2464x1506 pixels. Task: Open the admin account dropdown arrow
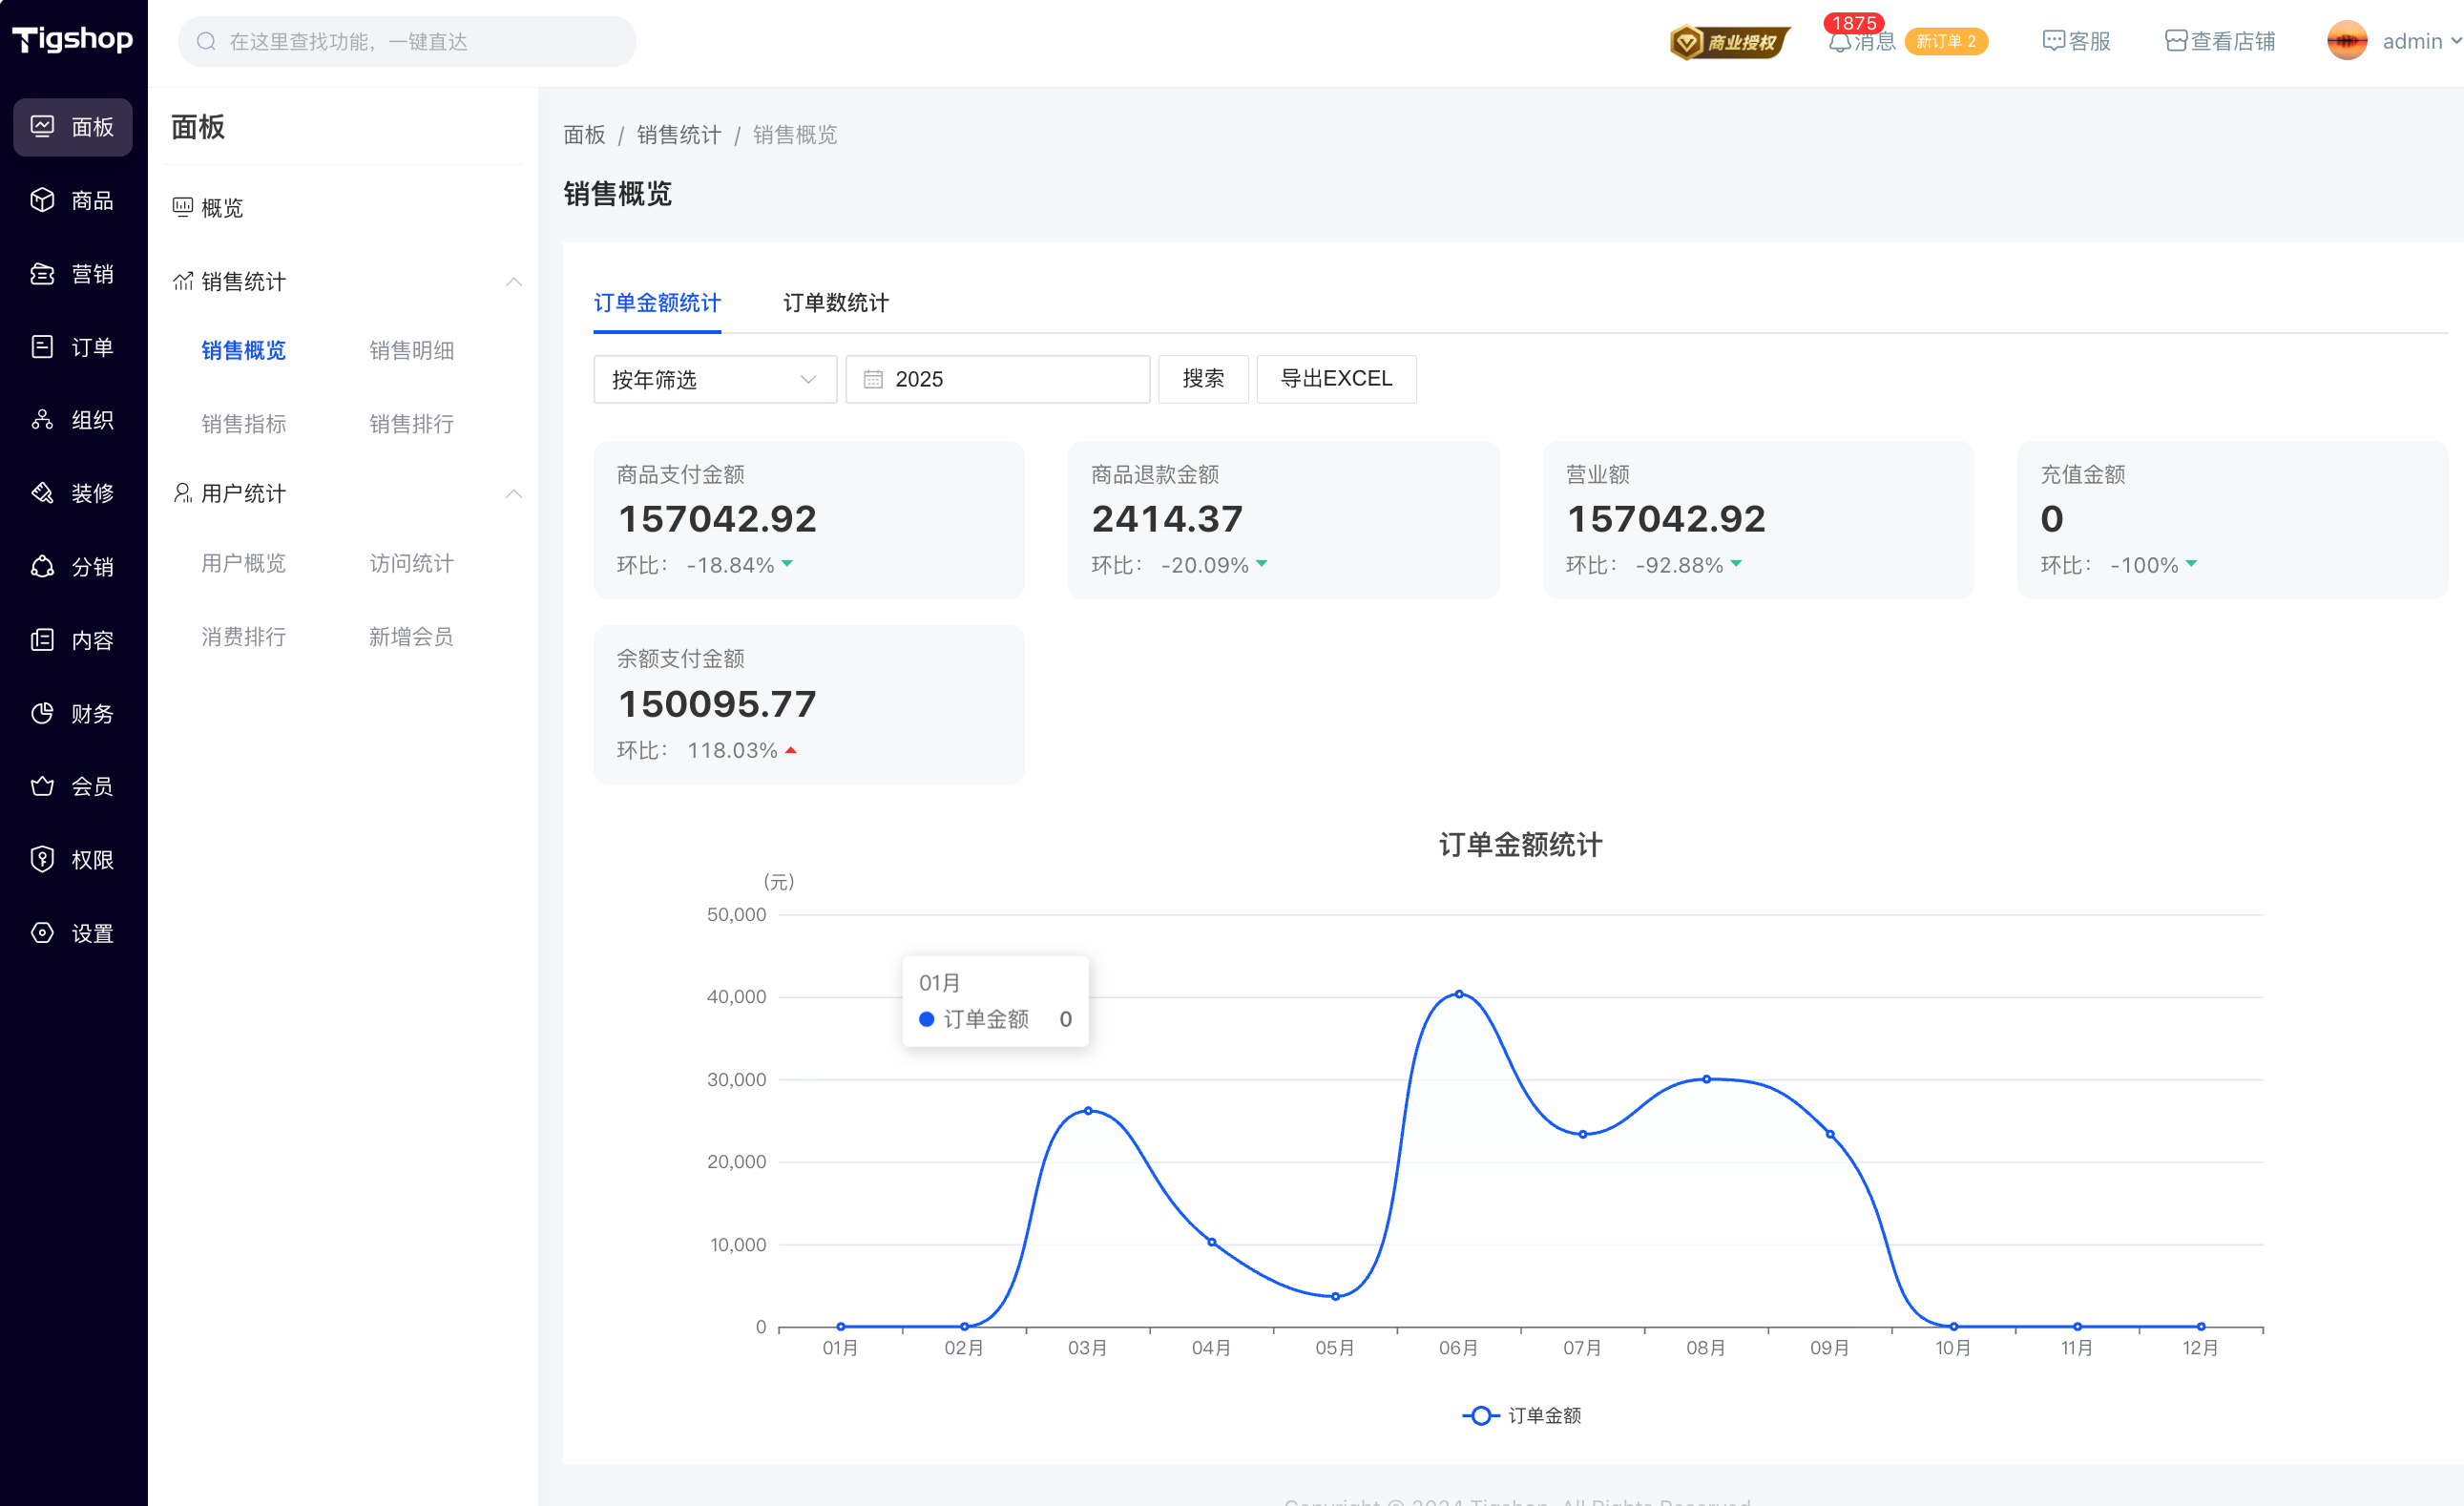tap(2455, 41)
